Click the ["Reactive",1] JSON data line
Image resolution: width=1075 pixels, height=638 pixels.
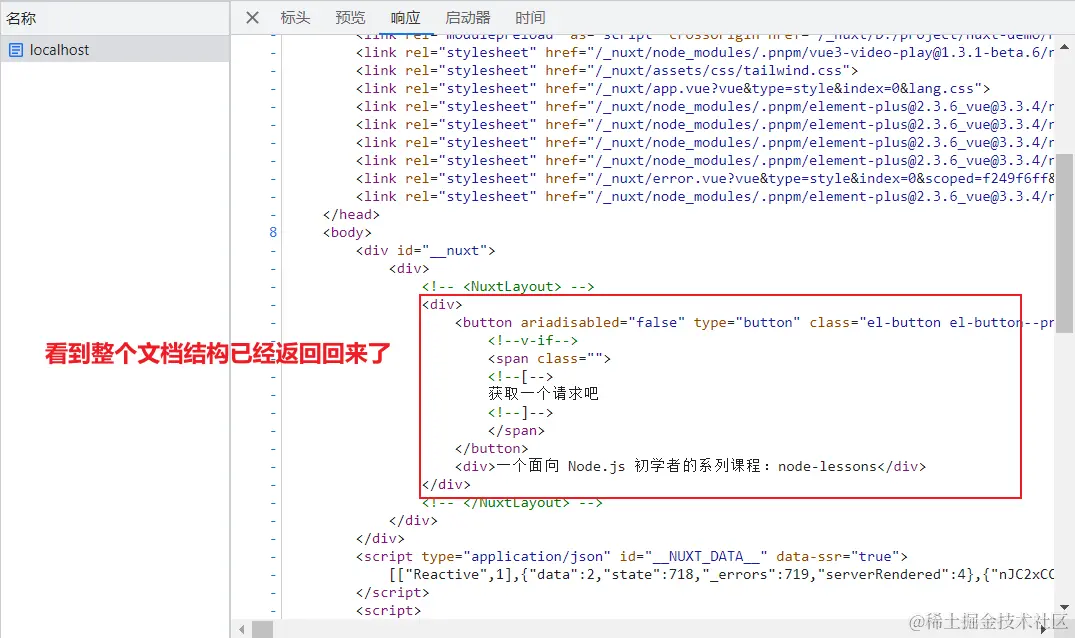click(721, 574)
